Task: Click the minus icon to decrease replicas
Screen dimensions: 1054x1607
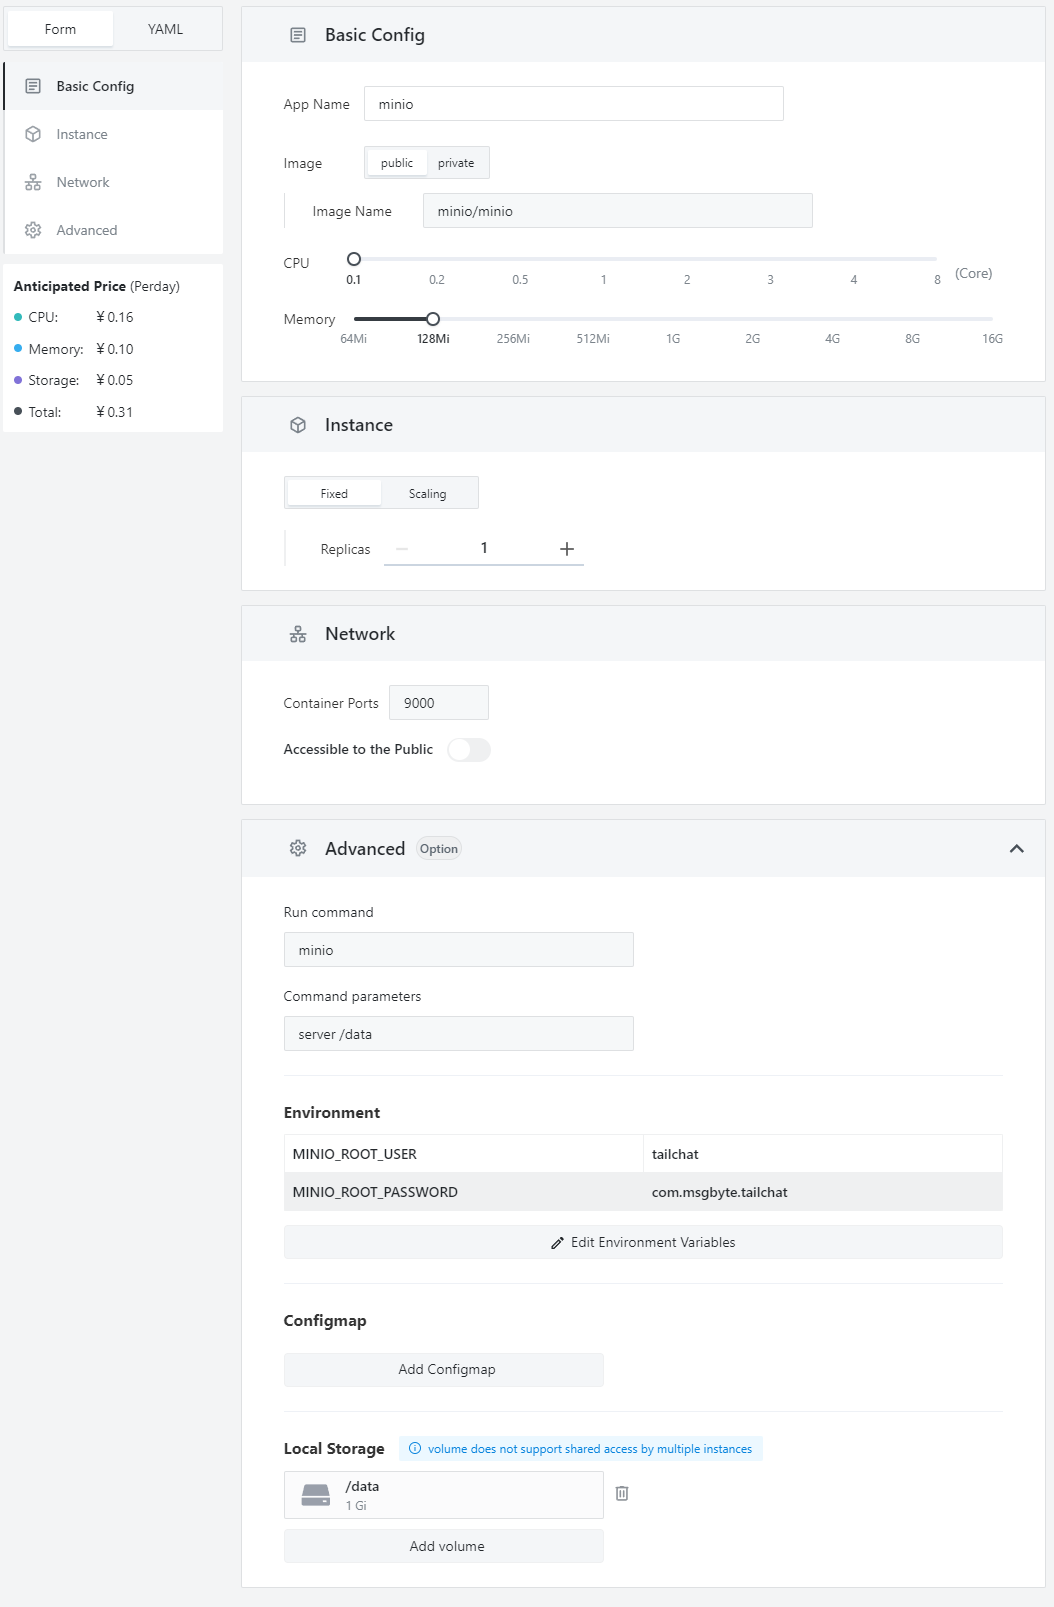Action: pos(402,549)
